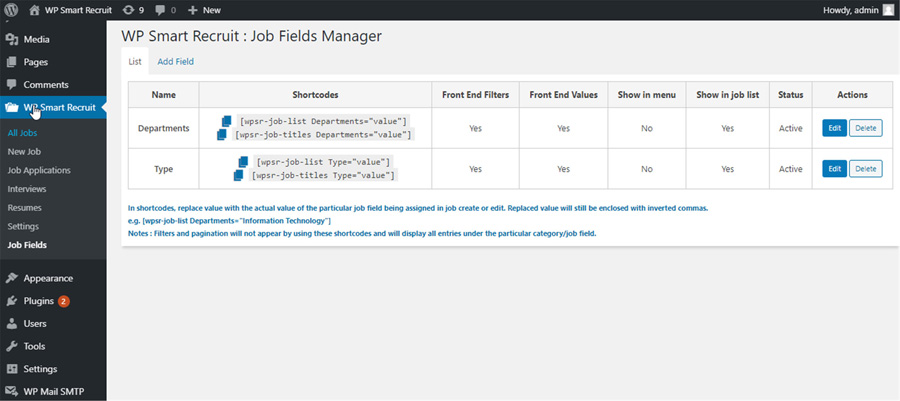Screen dimensions: 900x401
Task: Switch to the Add Field tab
Action: 175,62
